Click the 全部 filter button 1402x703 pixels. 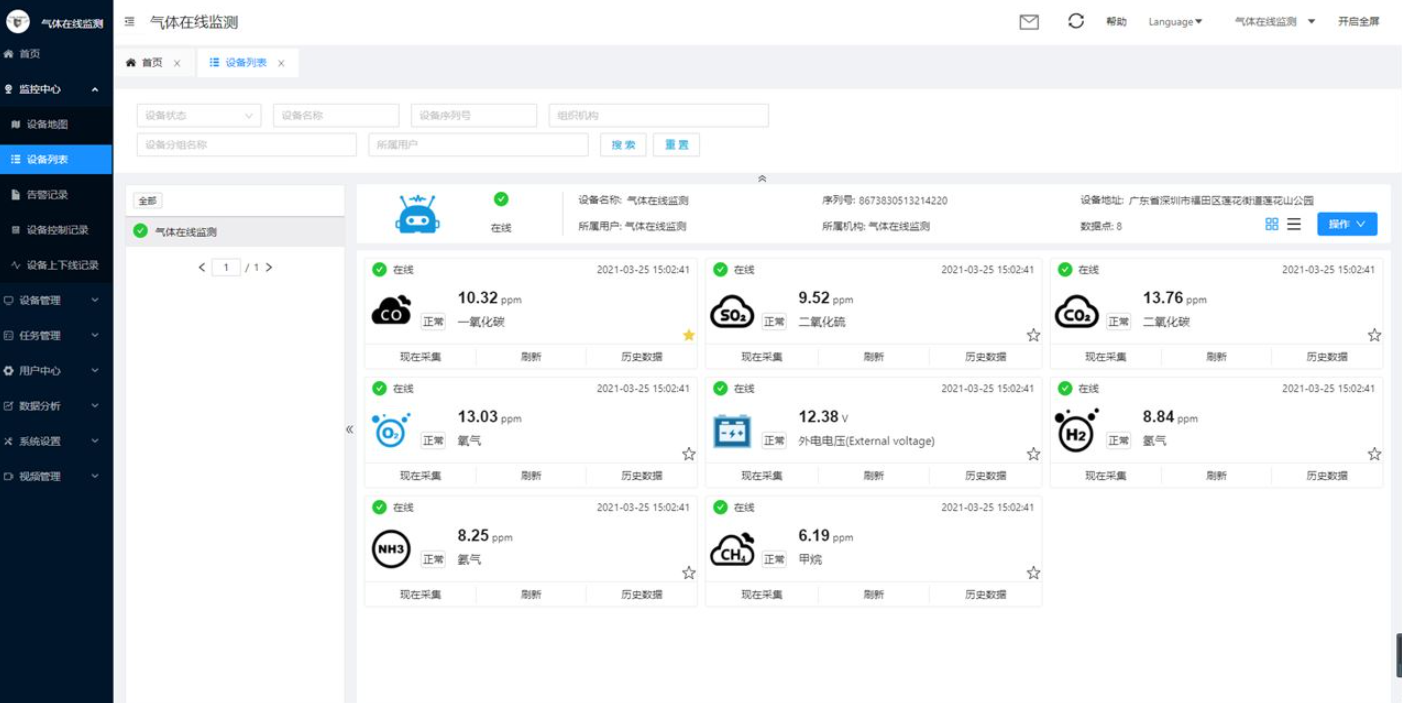coord(147,201)
